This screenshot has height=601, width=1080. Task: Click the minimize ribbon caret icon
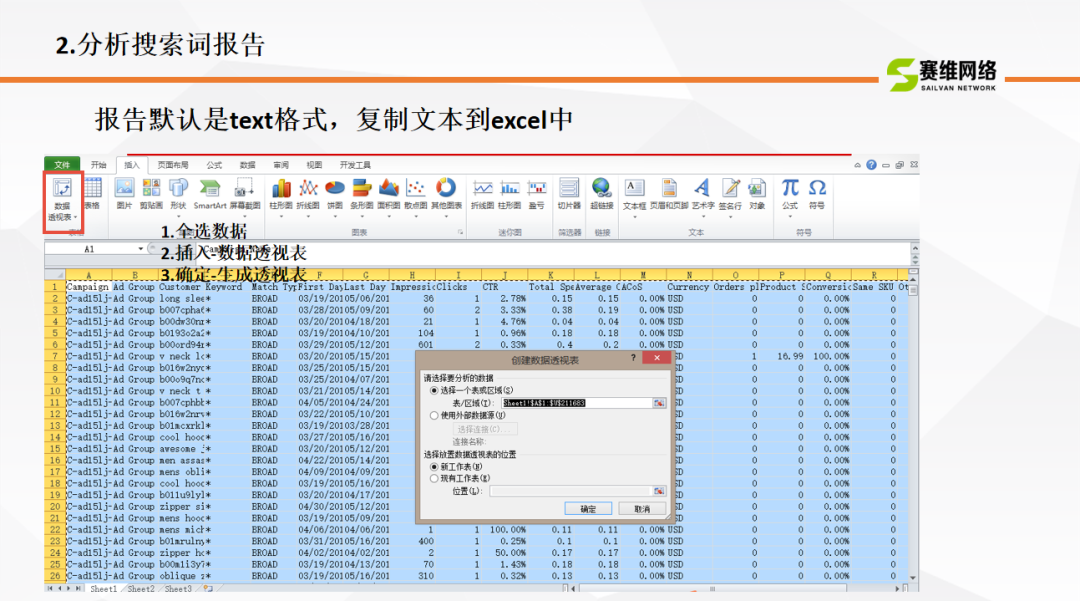tap(858, 165)
